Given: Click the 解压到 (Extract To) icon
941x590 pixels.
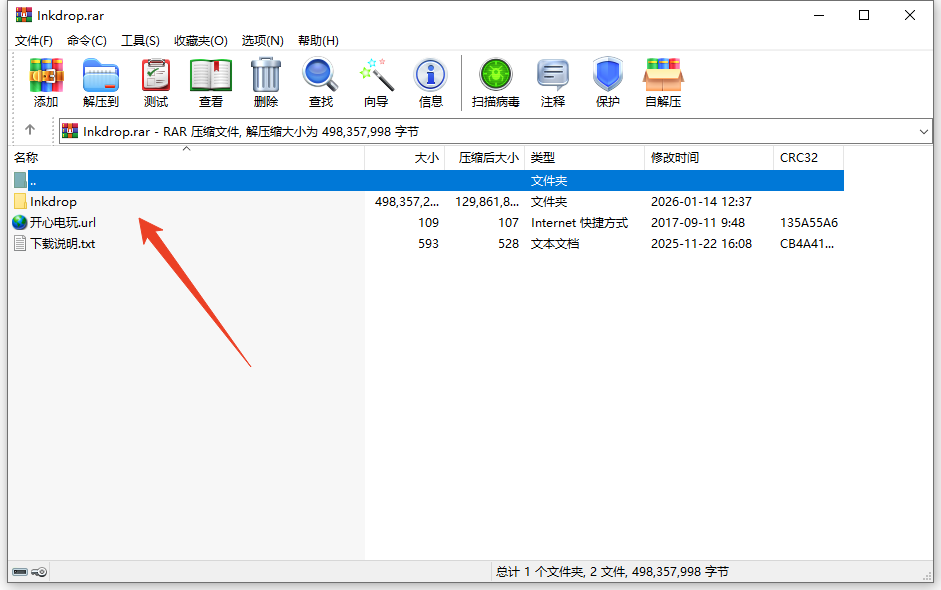Looking at the screenshot, I should tap(101, 82).
